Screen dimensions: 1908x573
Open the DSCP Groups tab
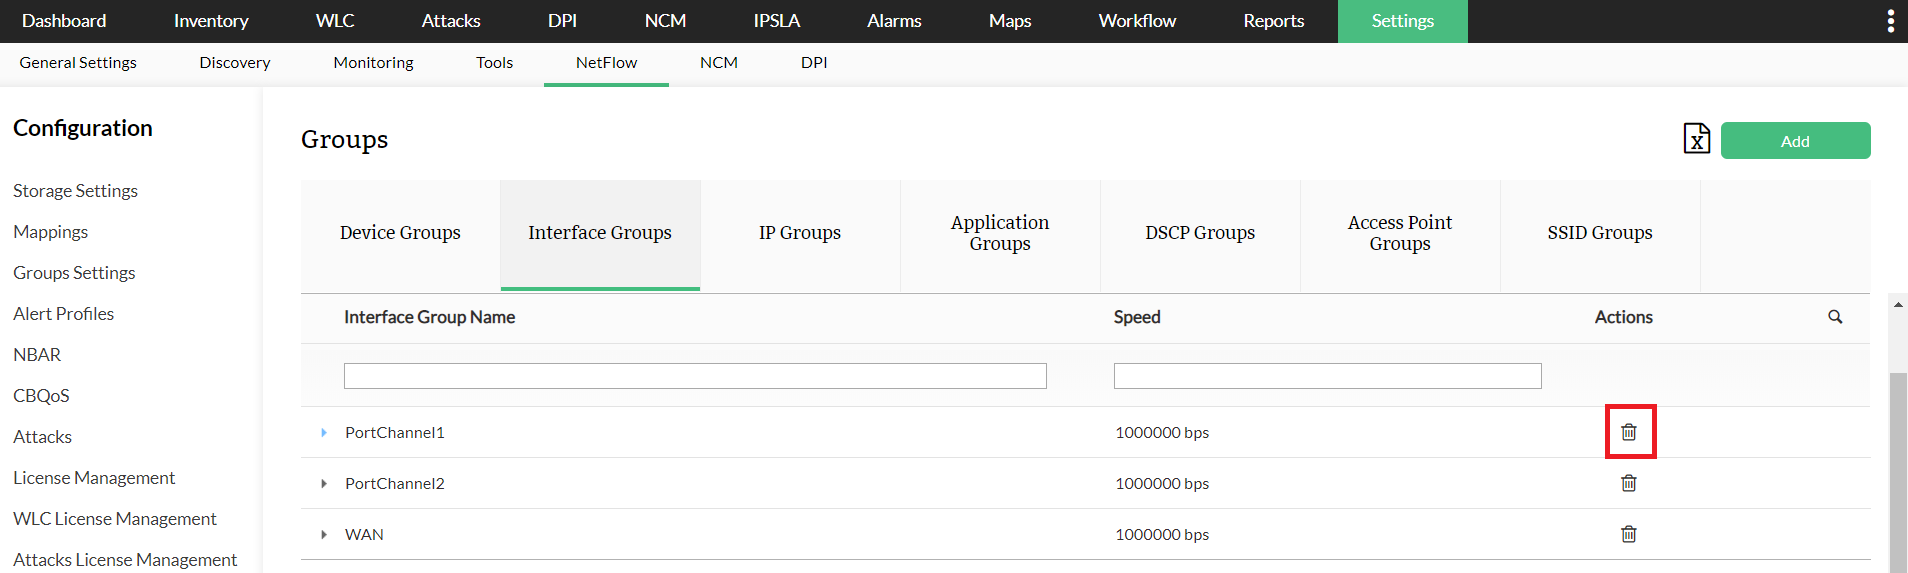pyautogui.click(x=1199, y=233)
